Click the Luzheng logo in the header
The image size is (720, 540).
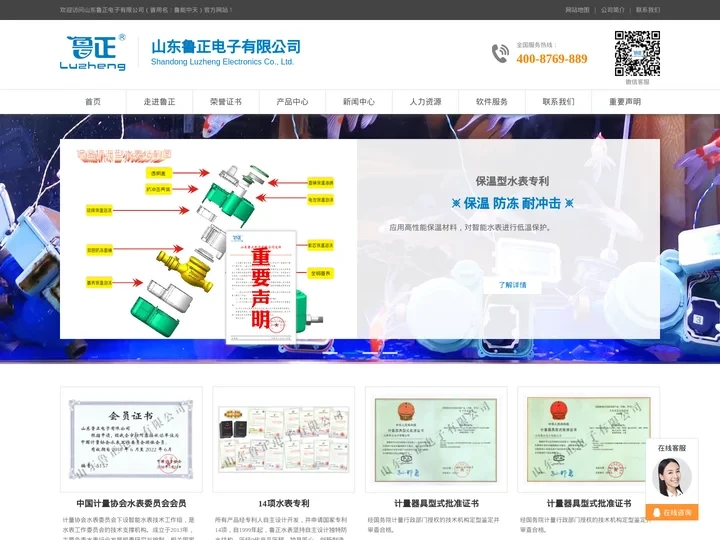(x=93, y=52)
